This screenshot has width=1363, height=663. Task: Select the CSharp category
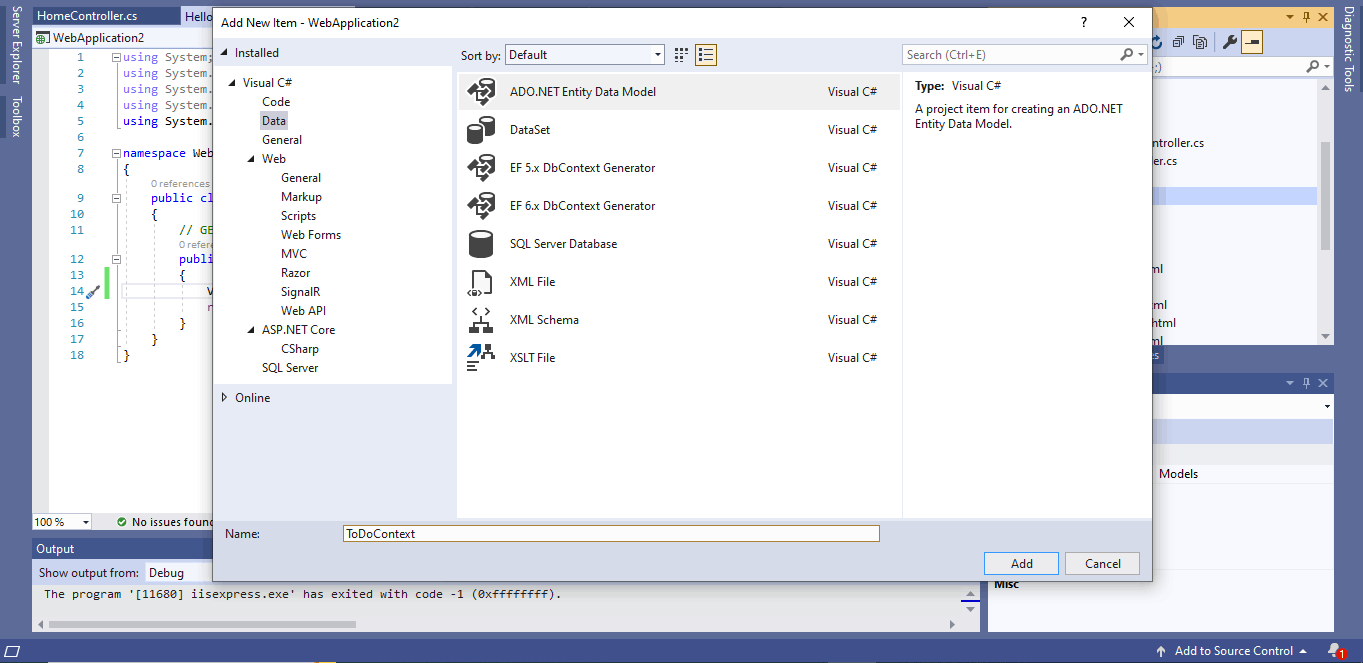tap(300, 349)
